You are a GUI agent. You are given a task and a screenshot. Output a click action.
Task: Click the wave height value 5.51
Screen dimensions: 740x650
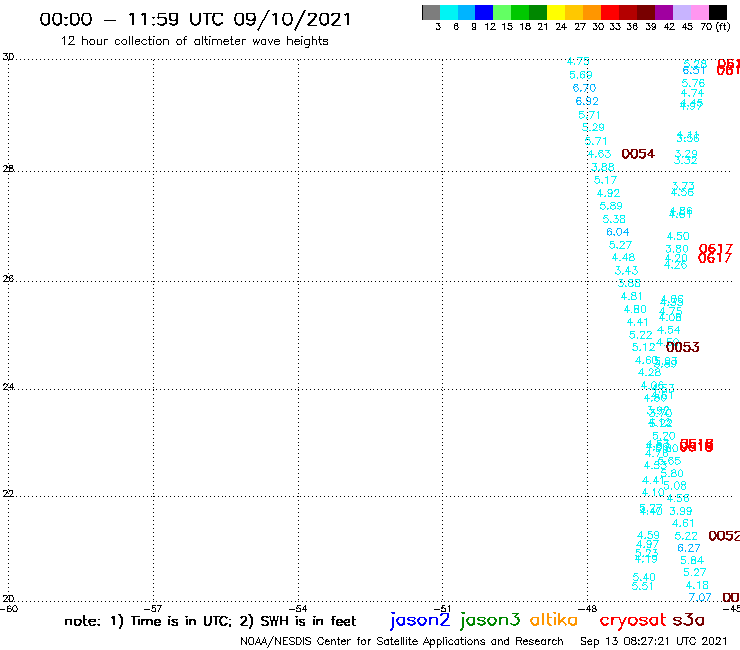point(642,586)
